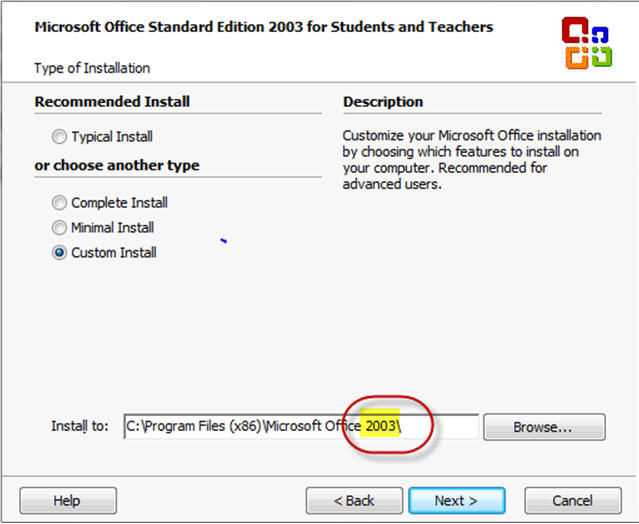Click the 'or choose another type' heading
The image size is (639, 524).
coord(117,165)
